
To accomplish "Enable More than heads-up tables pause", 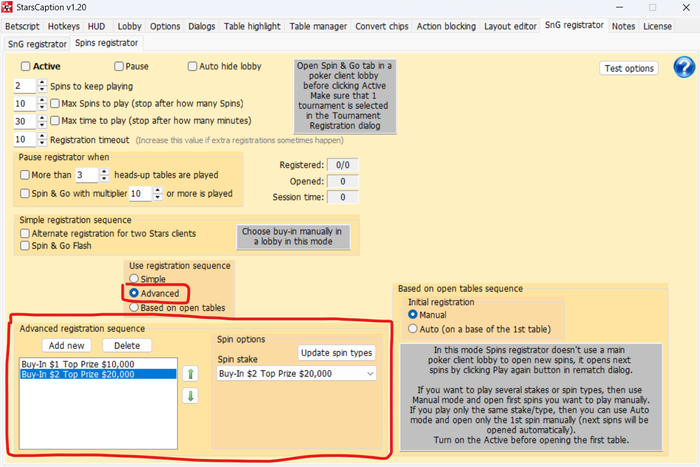I will (x=25, y=175).
